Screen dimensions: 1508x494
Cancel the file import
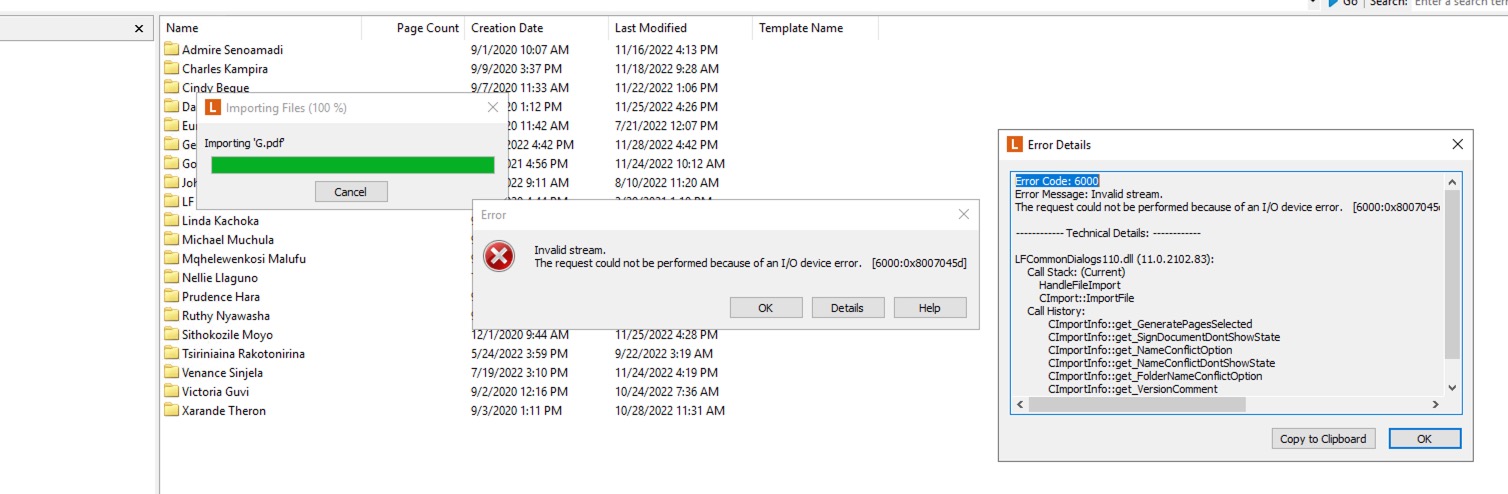pos(350,192)
